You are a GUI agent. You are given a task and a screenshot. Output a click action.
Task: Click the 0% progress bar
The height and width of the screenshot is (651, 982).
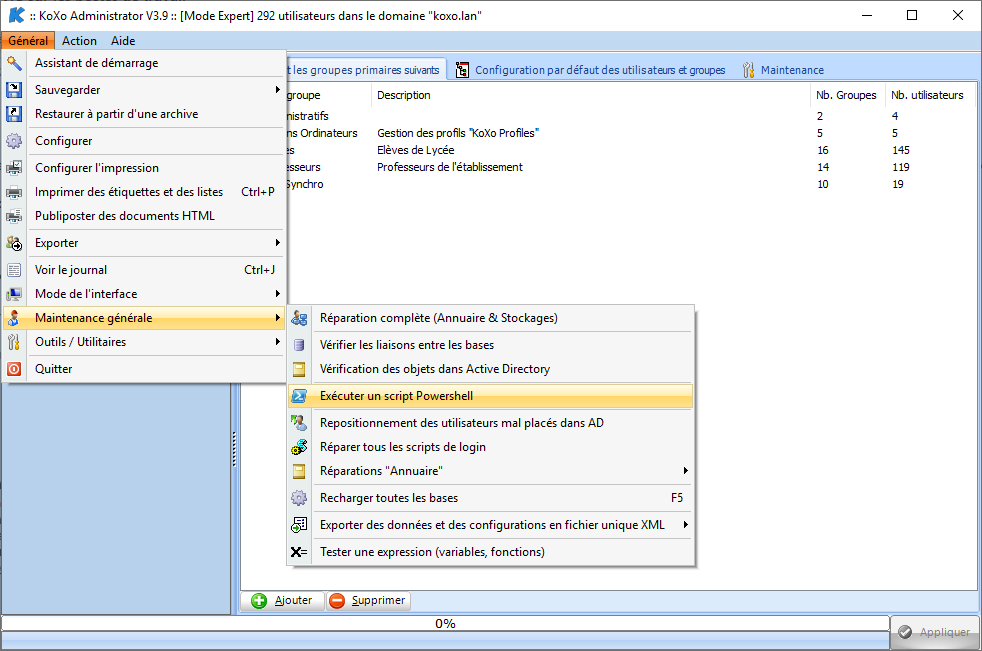click(445, 623)
